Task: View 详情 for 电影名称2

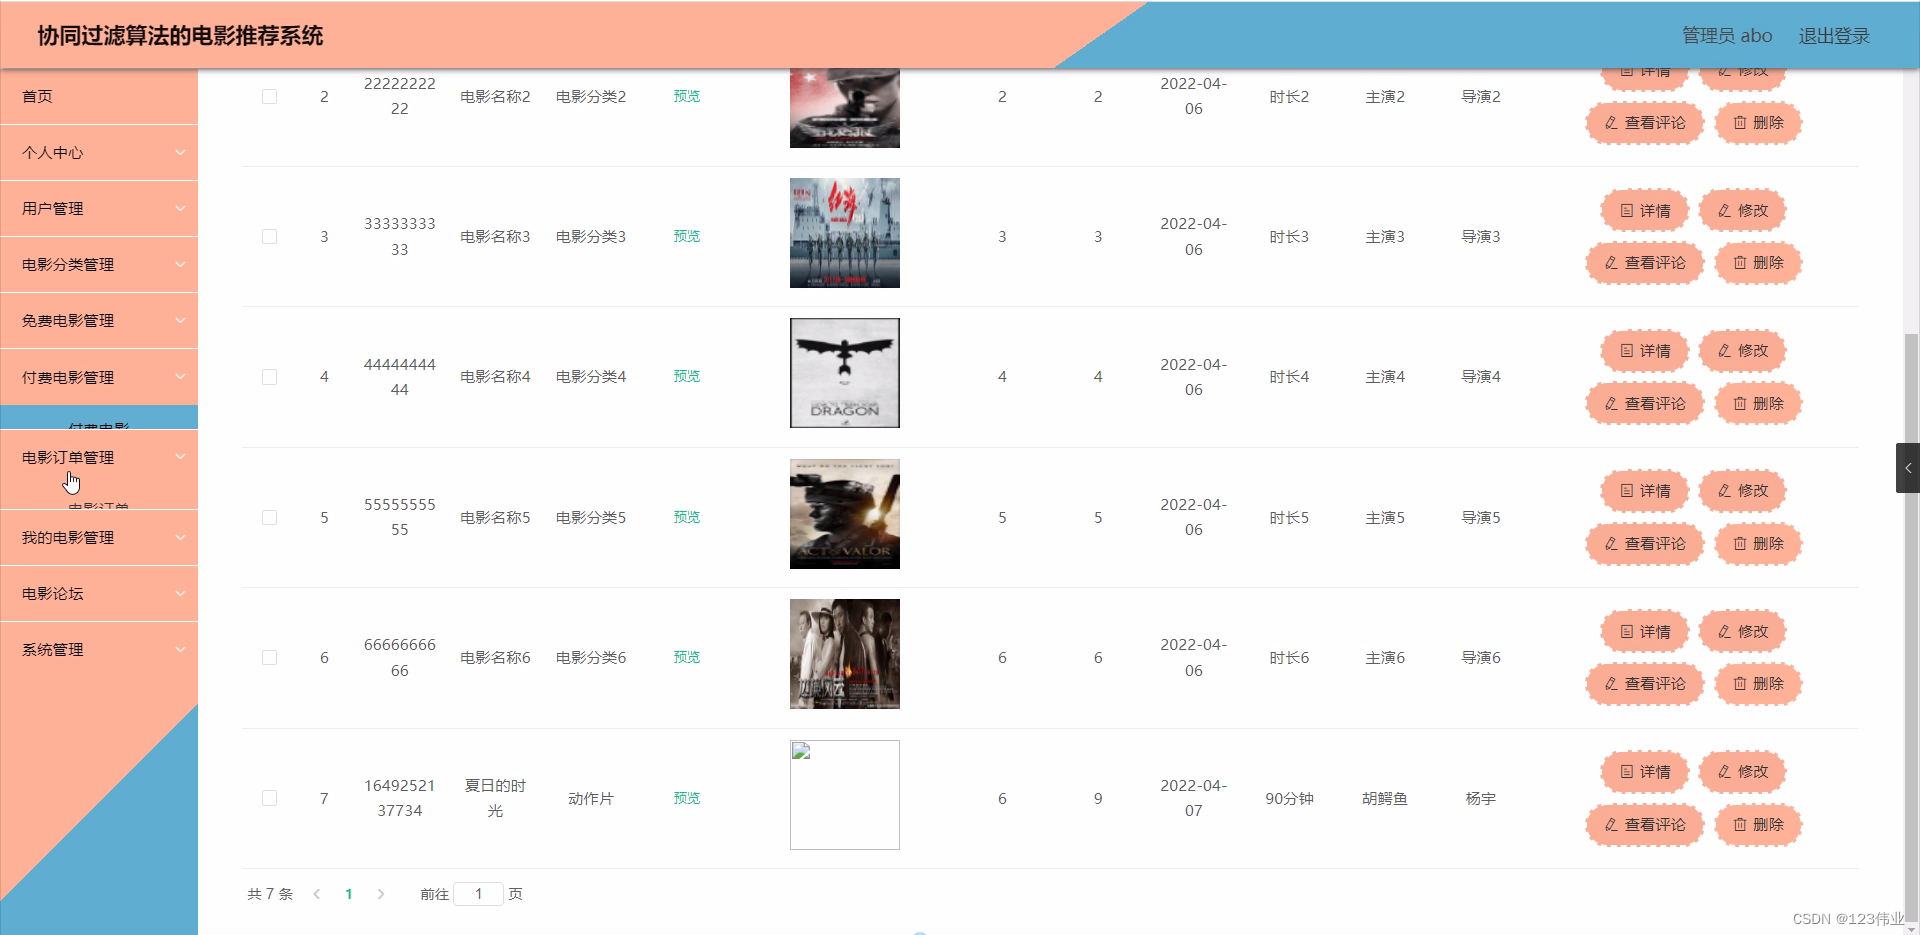Action: coord(1644,70)
